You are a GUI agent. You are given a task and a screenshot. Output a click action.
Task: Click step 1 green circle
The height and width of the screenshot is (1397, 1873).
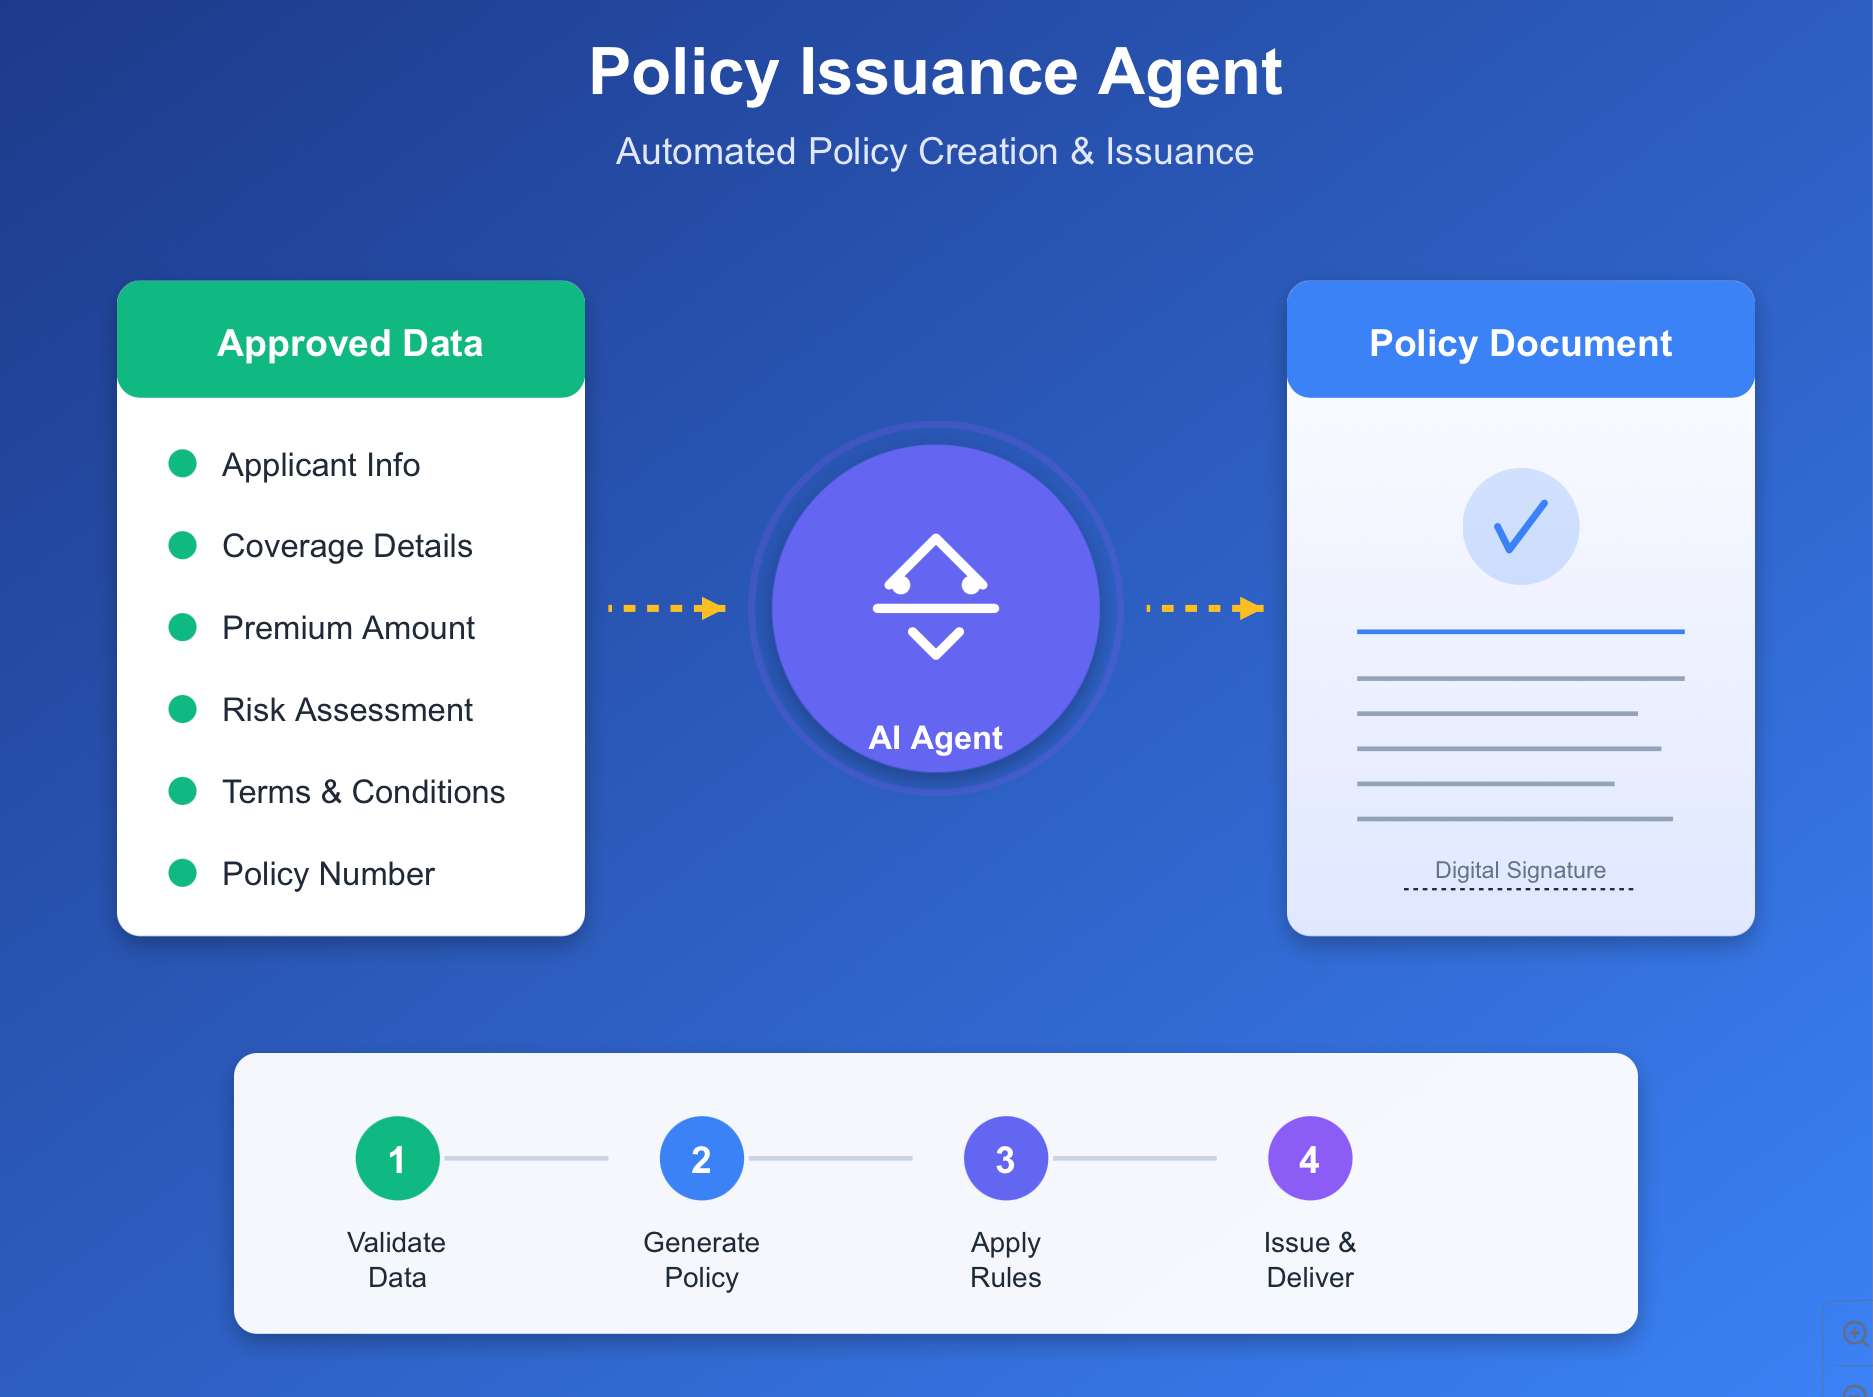pyautogui.click(x=397, y=1158)
